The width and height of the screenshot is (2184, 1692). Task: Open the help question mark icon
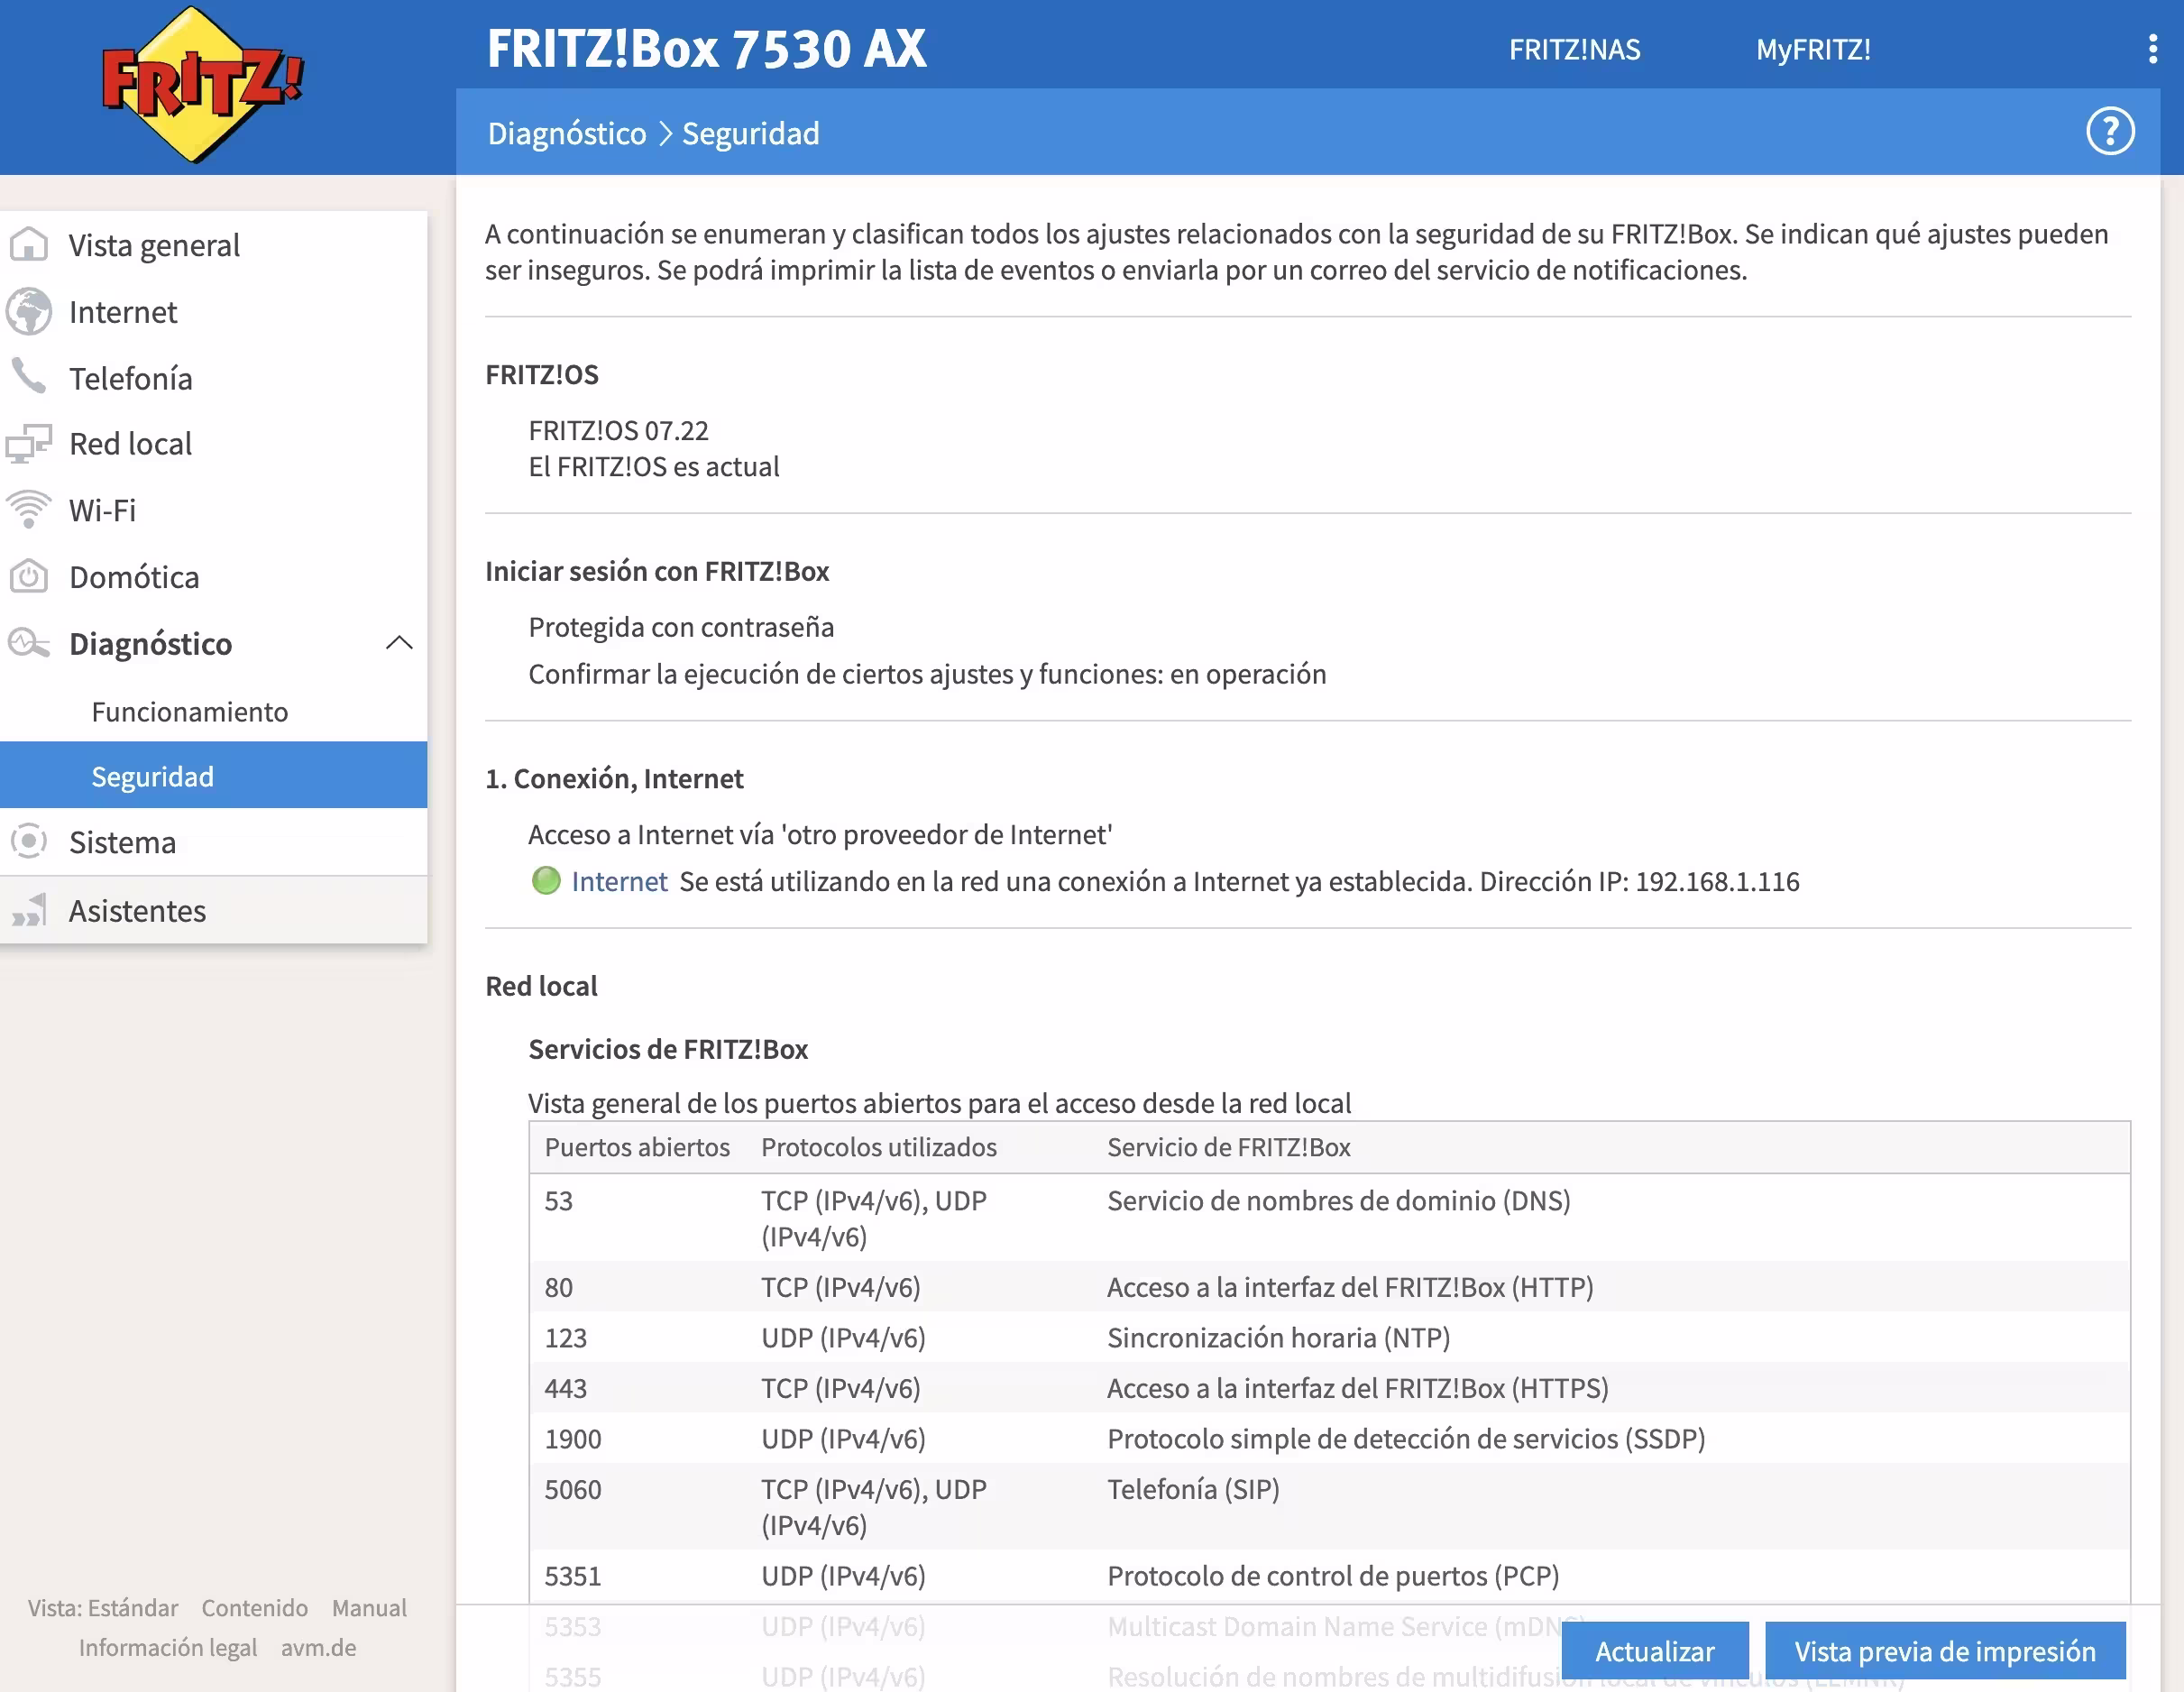point(2110,132)
